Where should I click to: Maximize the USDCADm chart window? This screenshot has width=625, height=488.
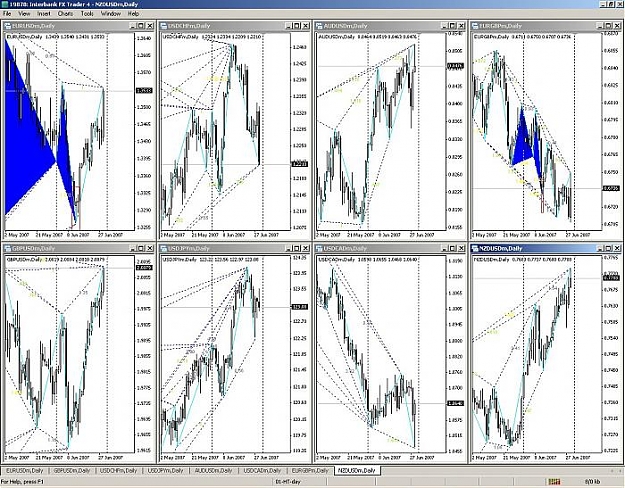point(452,248)
